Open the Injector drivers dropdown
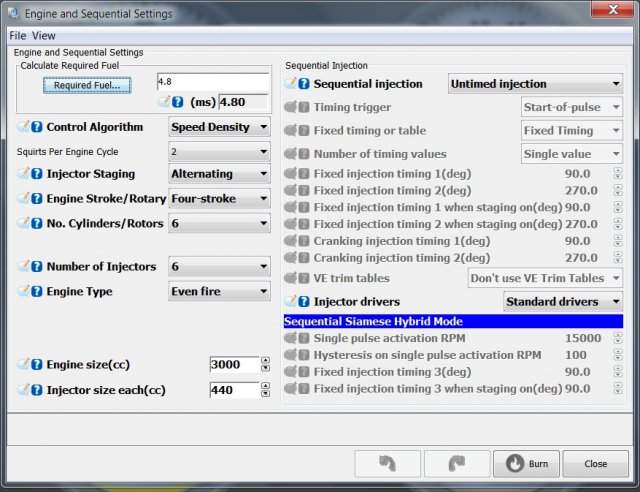This screenshot has height=492, width=640. 562,302
